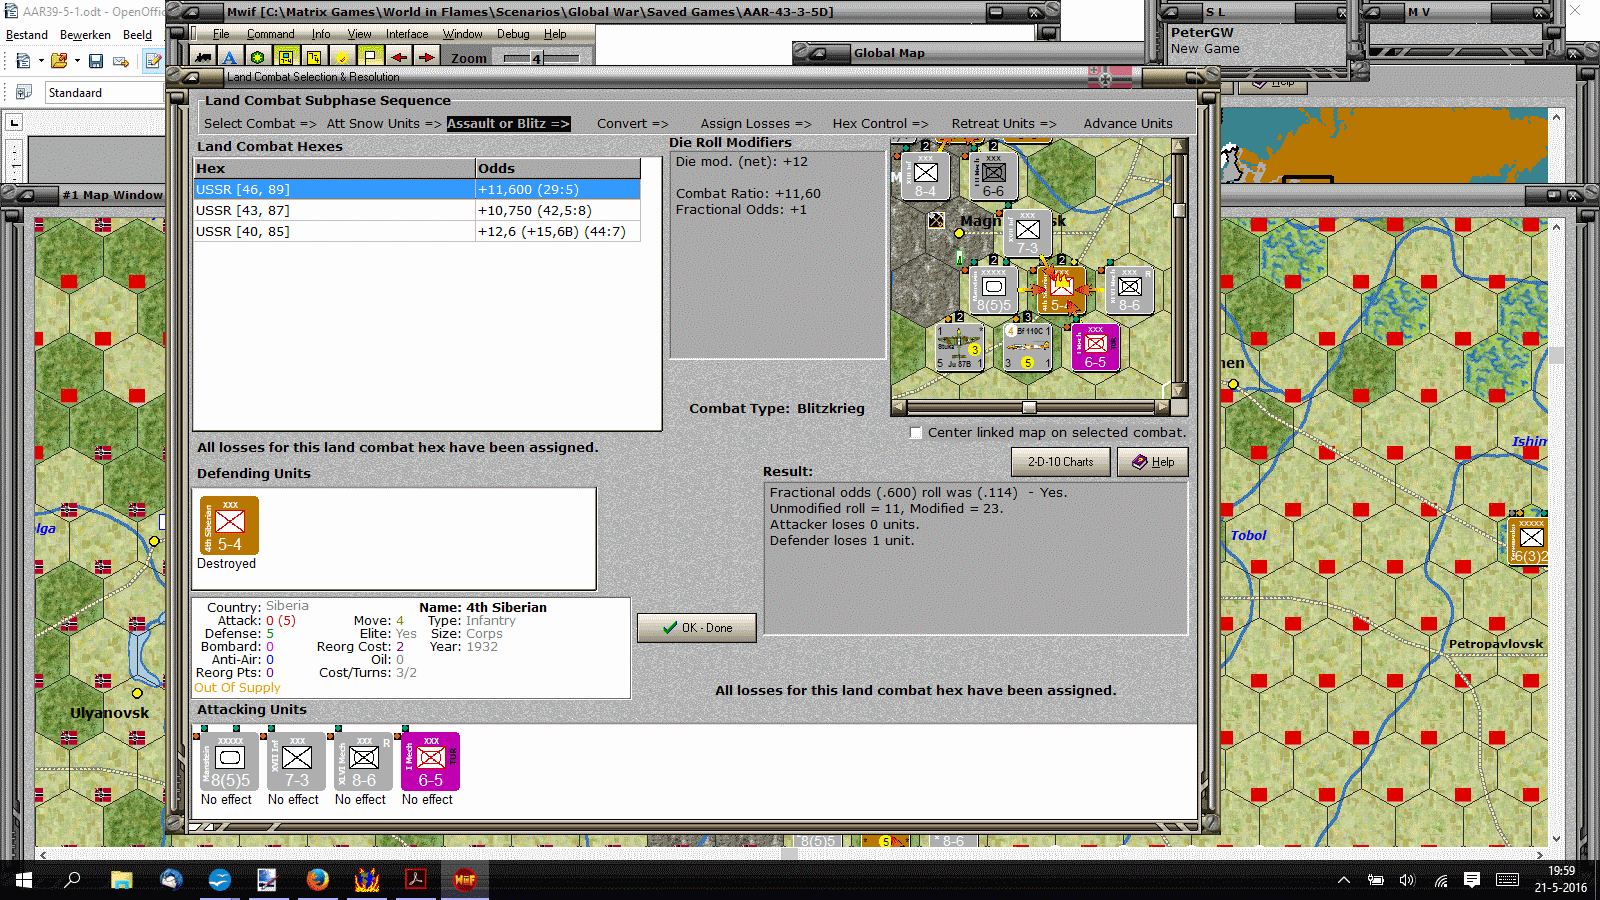This screenshot has width=1600, height=900.
Task: Click the Bf 110C aircraft counter on the combat map
Action: [x=1028, y=347]
